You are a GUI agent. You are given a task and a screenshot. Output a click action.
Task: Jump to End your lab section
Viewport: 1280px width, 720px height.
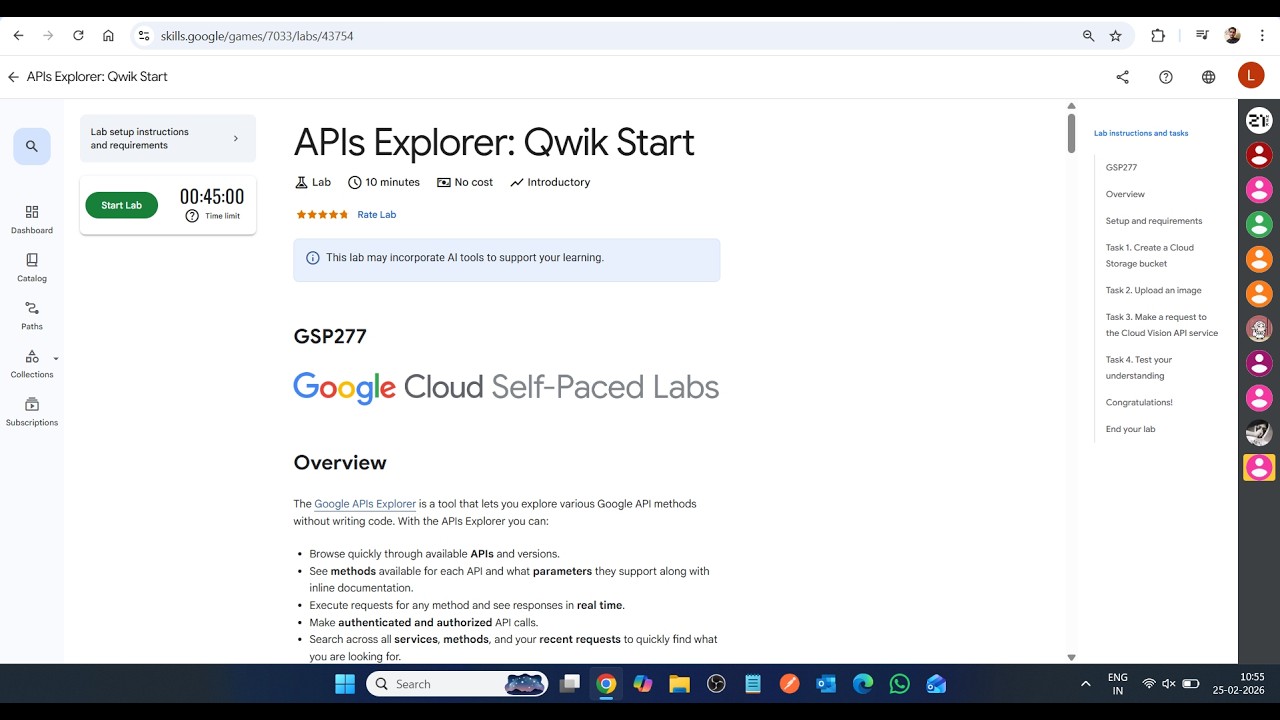click(1130, 429)
